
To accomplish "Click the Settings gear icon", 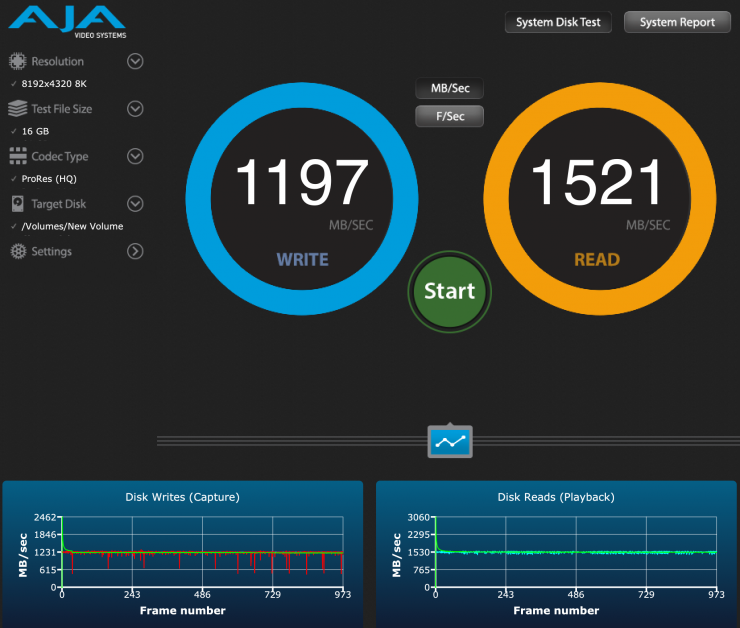I will (17, 252).
